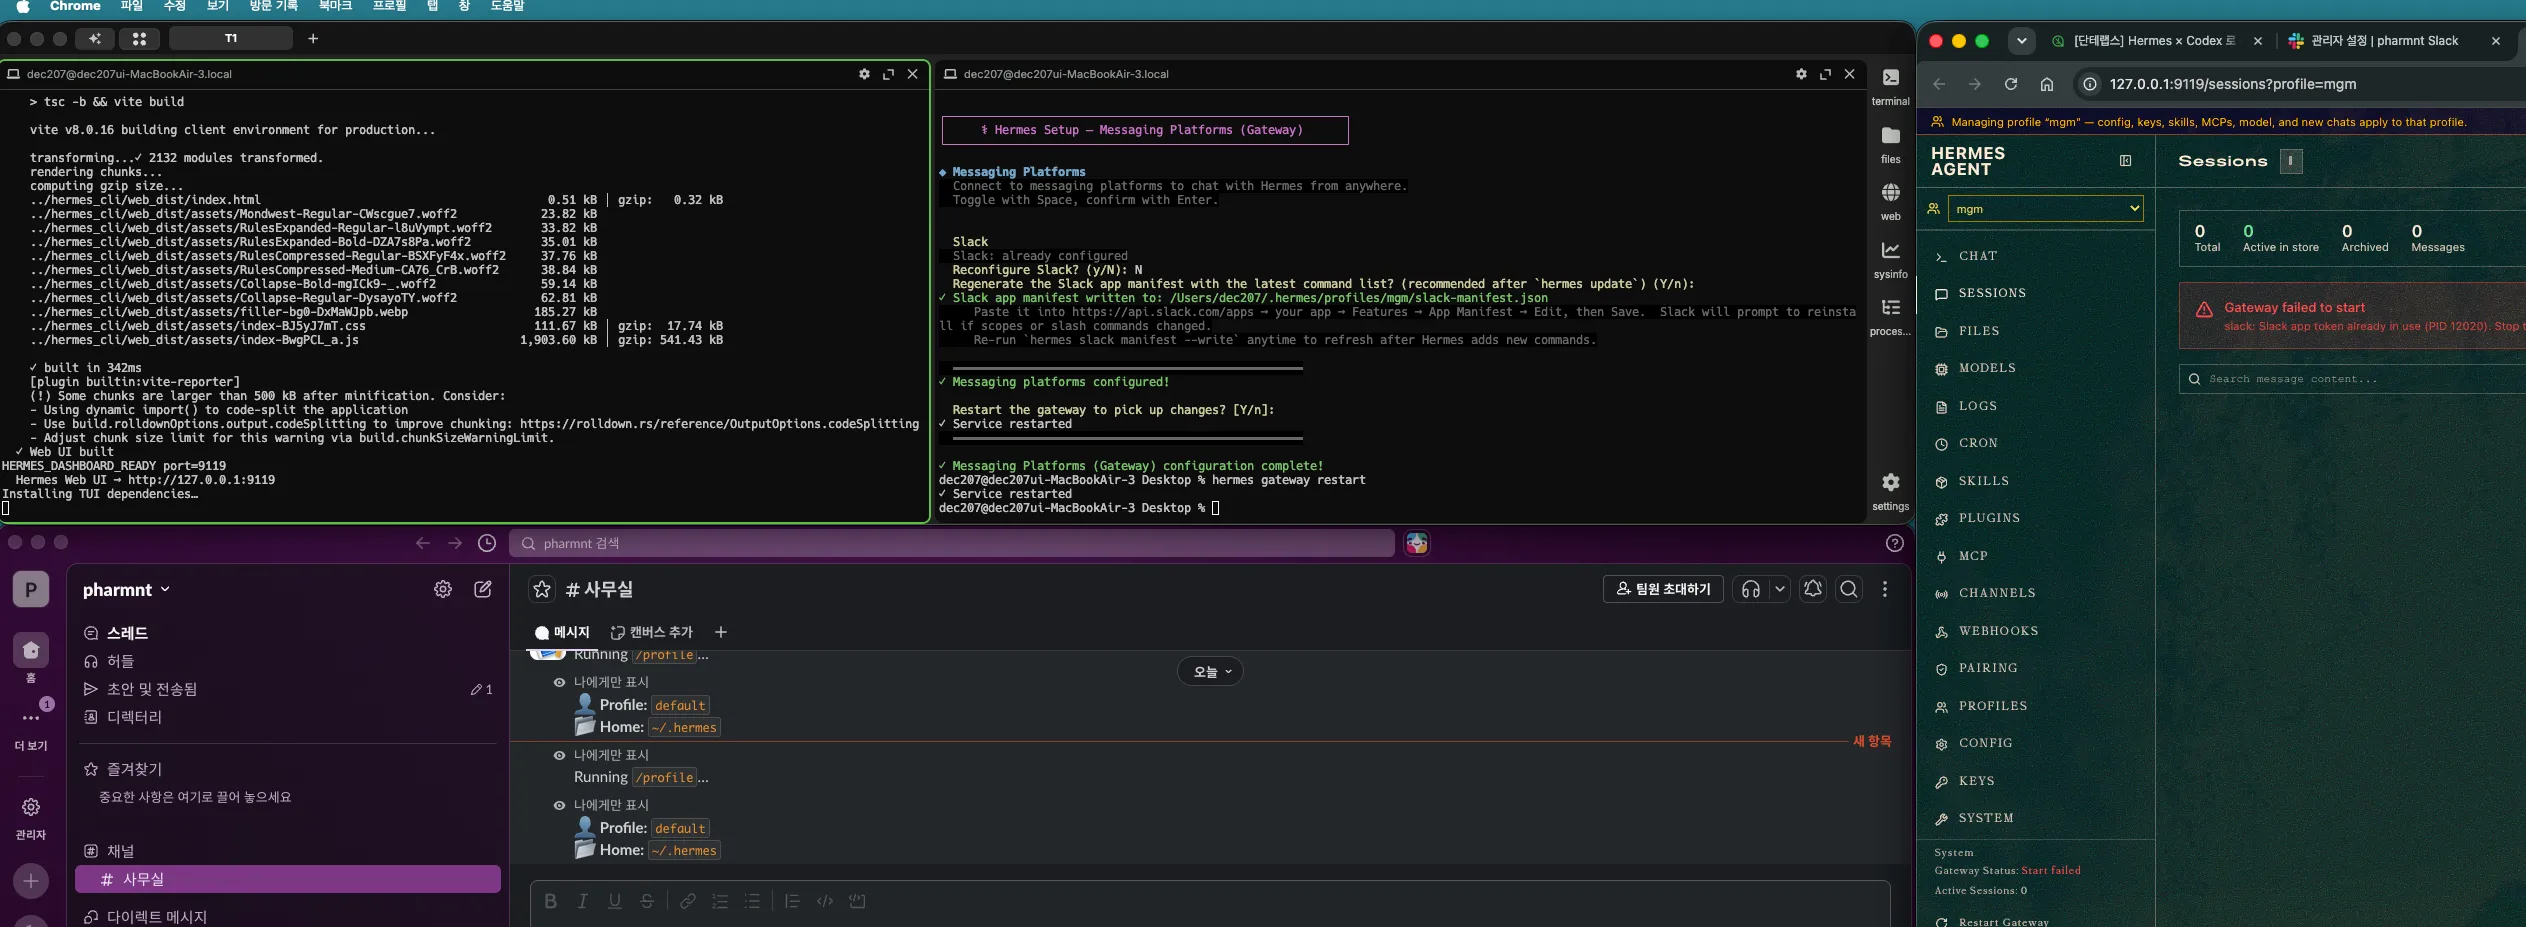Go to LOGS in Hermes navigation
This screenshot has height=927, width=2526.
[1977, 406]
